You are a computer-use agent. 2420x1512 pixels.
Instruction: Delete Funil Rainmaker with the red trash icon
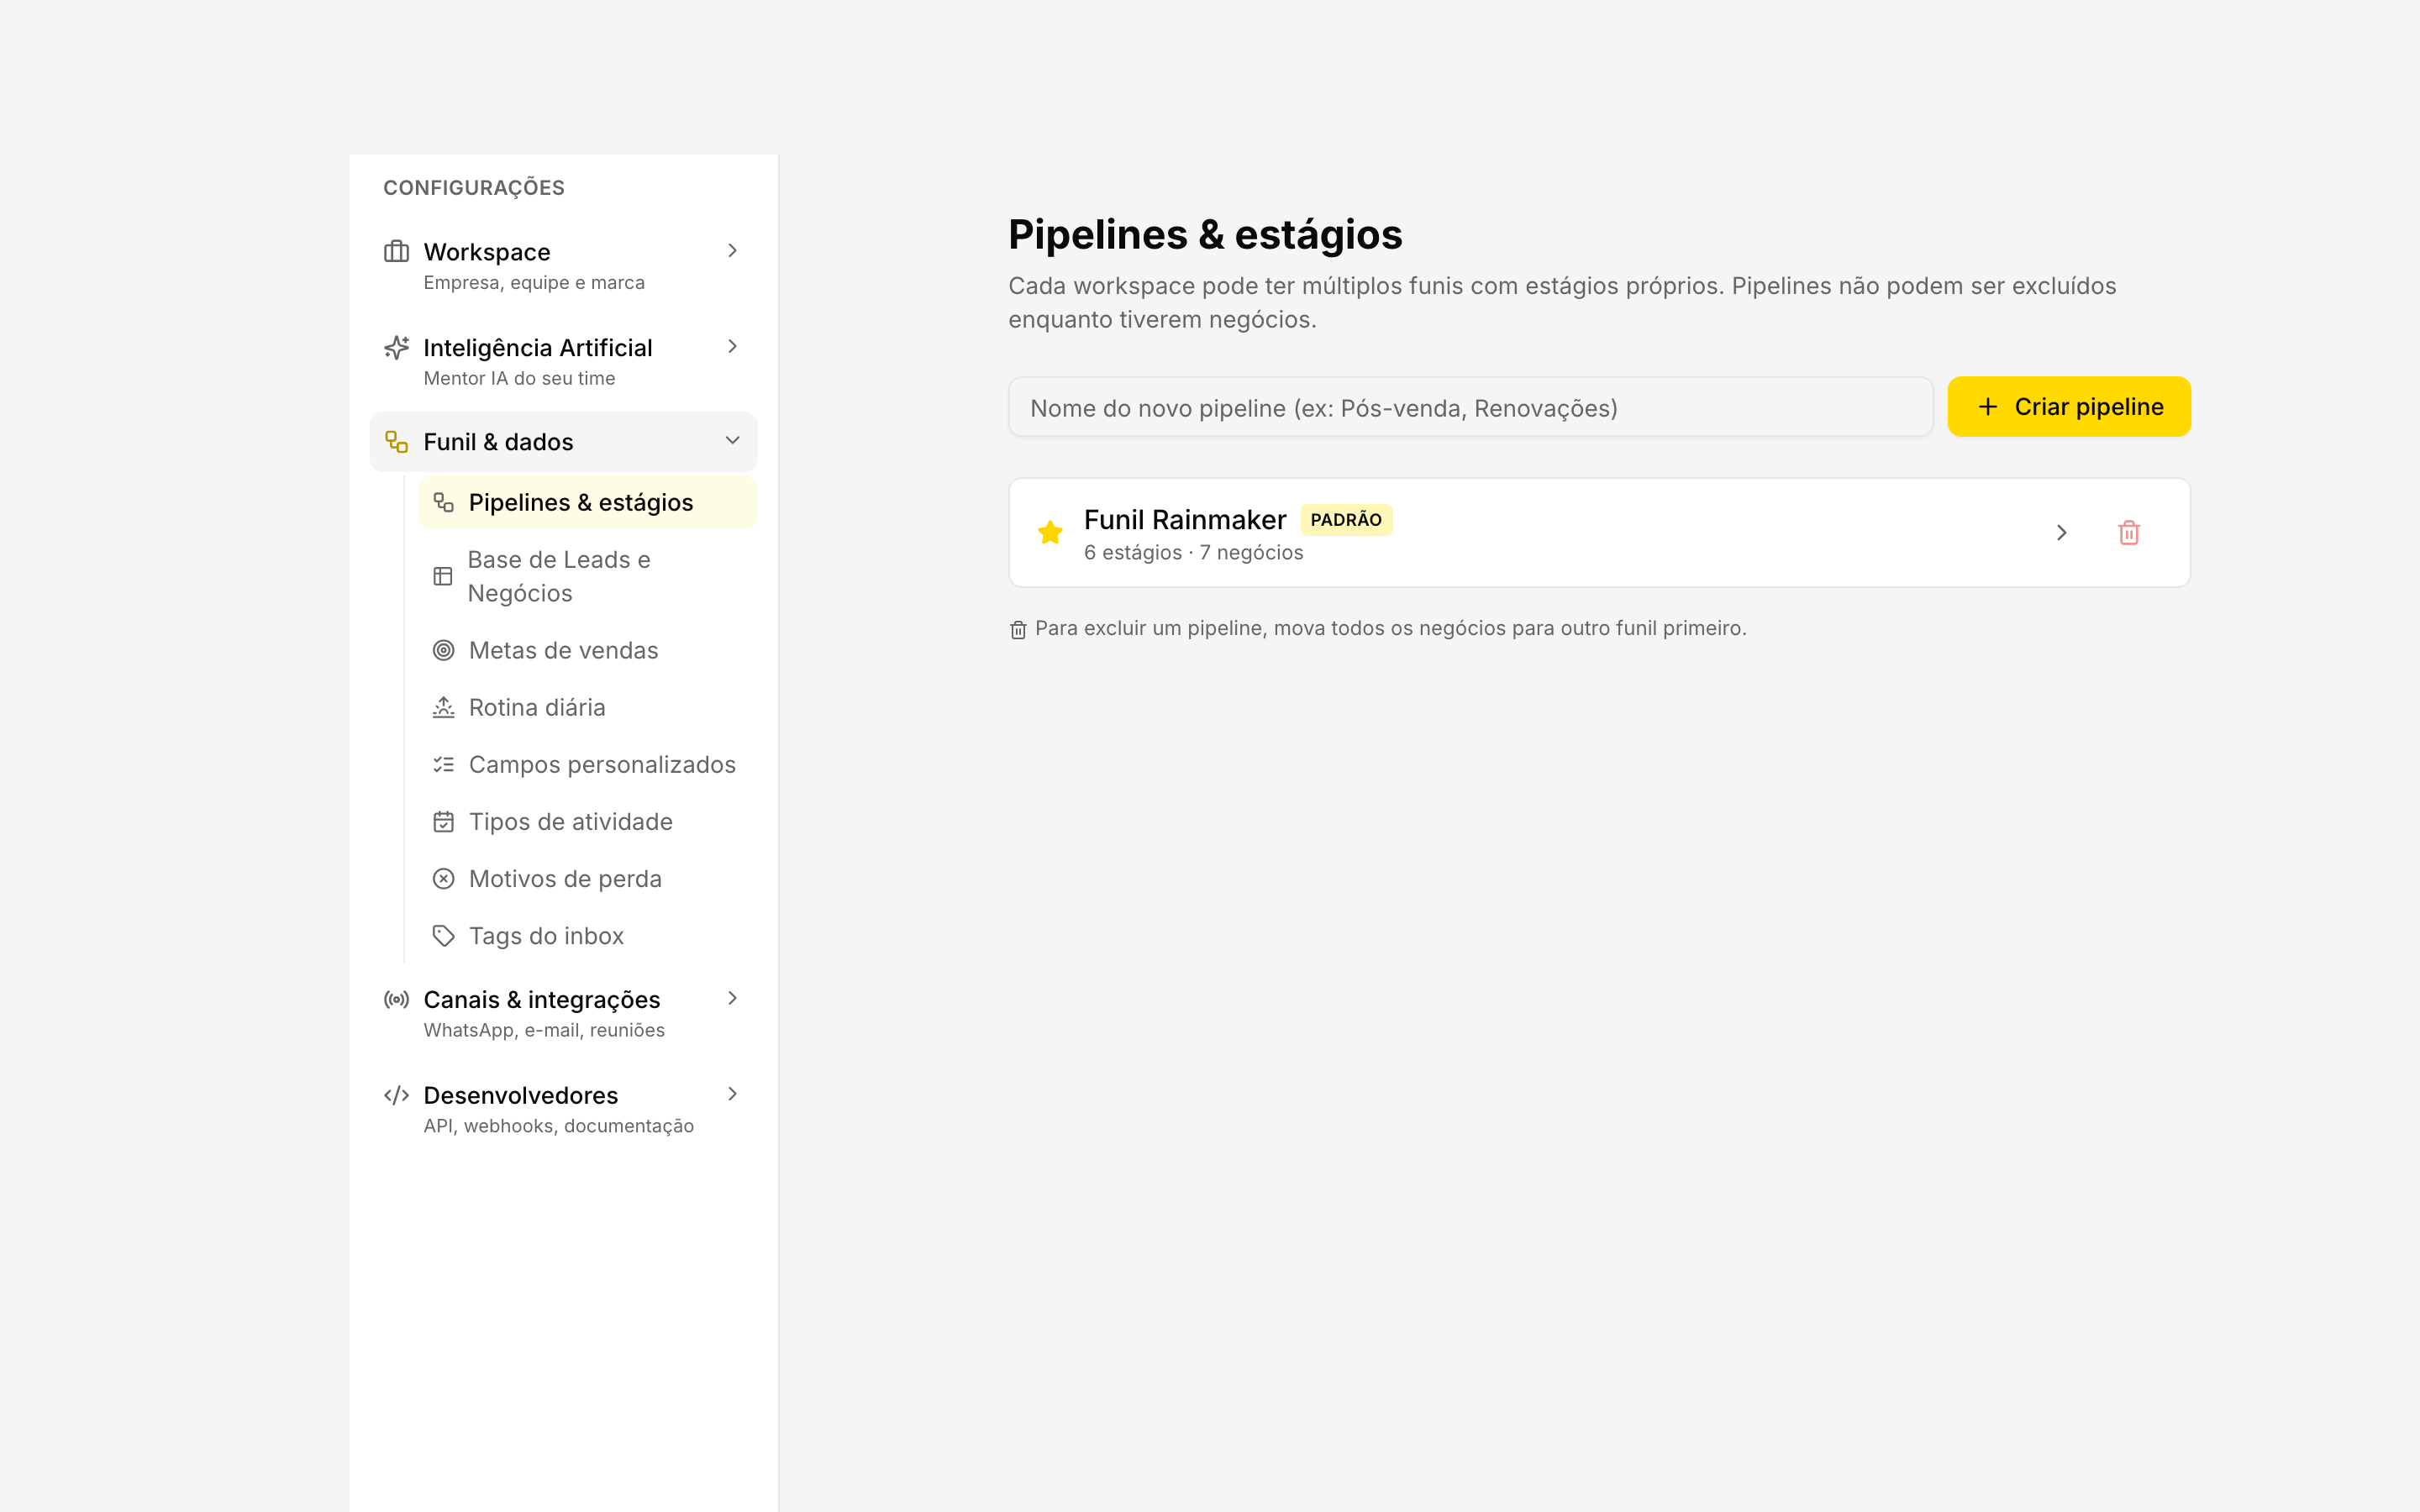(x=2129, y=532)
